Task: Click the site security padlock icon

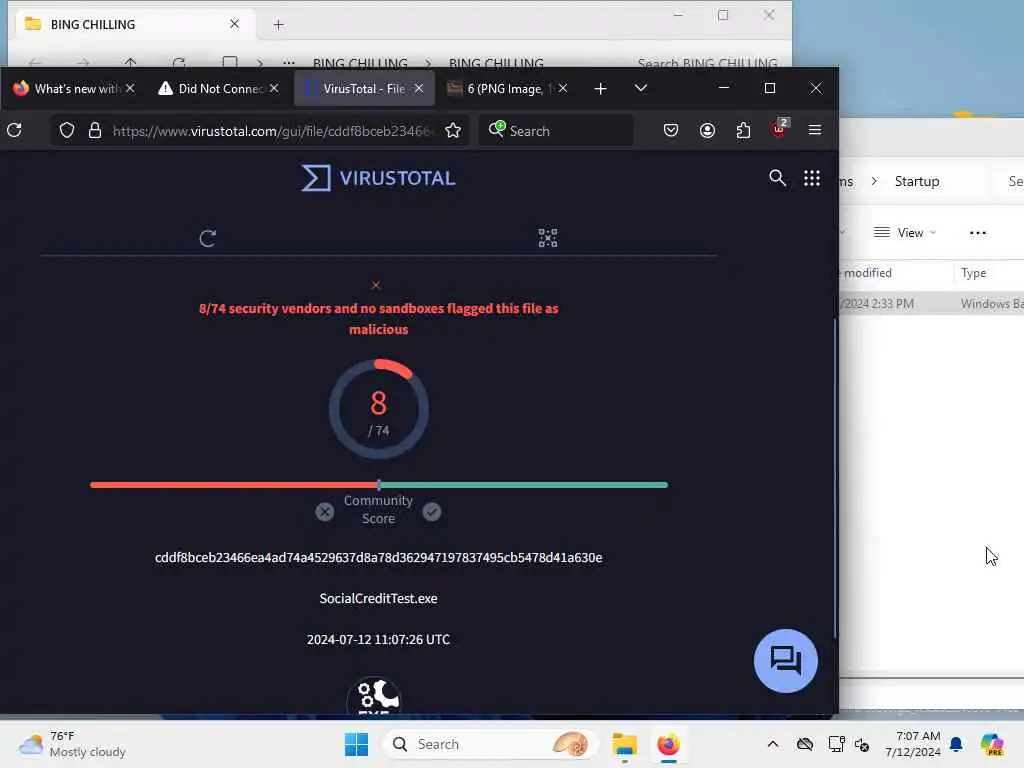Action: point(95,130)
